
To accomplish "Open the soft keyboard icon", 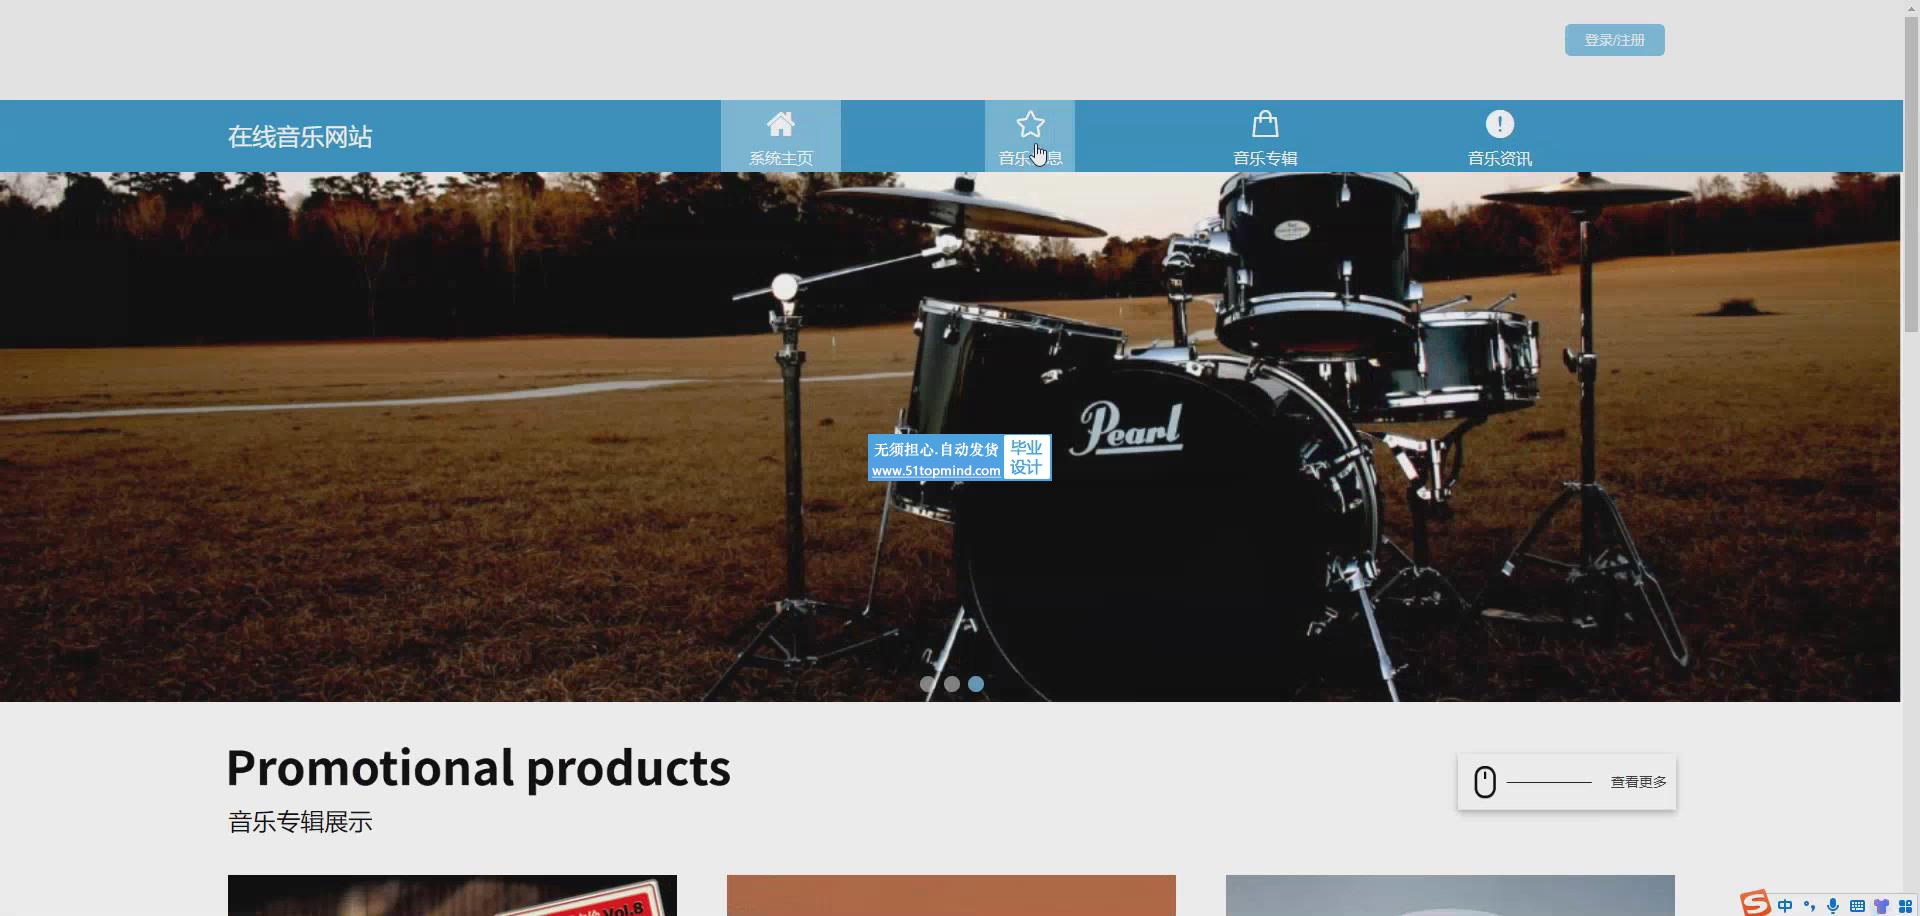I will click(x=1857, y=906).
